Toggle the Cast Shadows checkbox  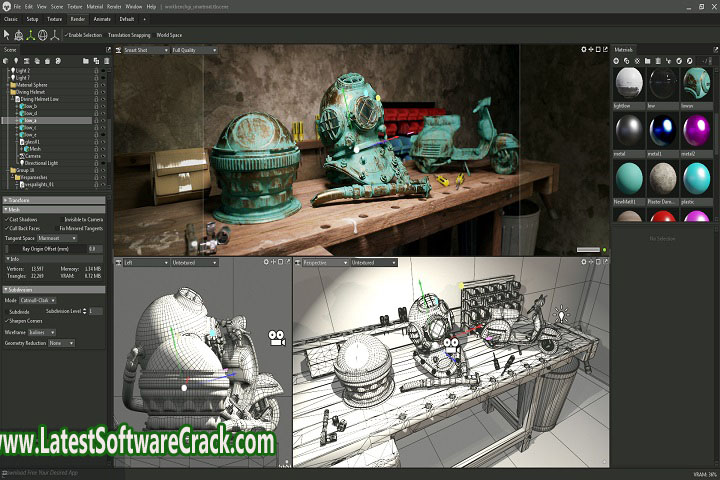click(7, 218)
